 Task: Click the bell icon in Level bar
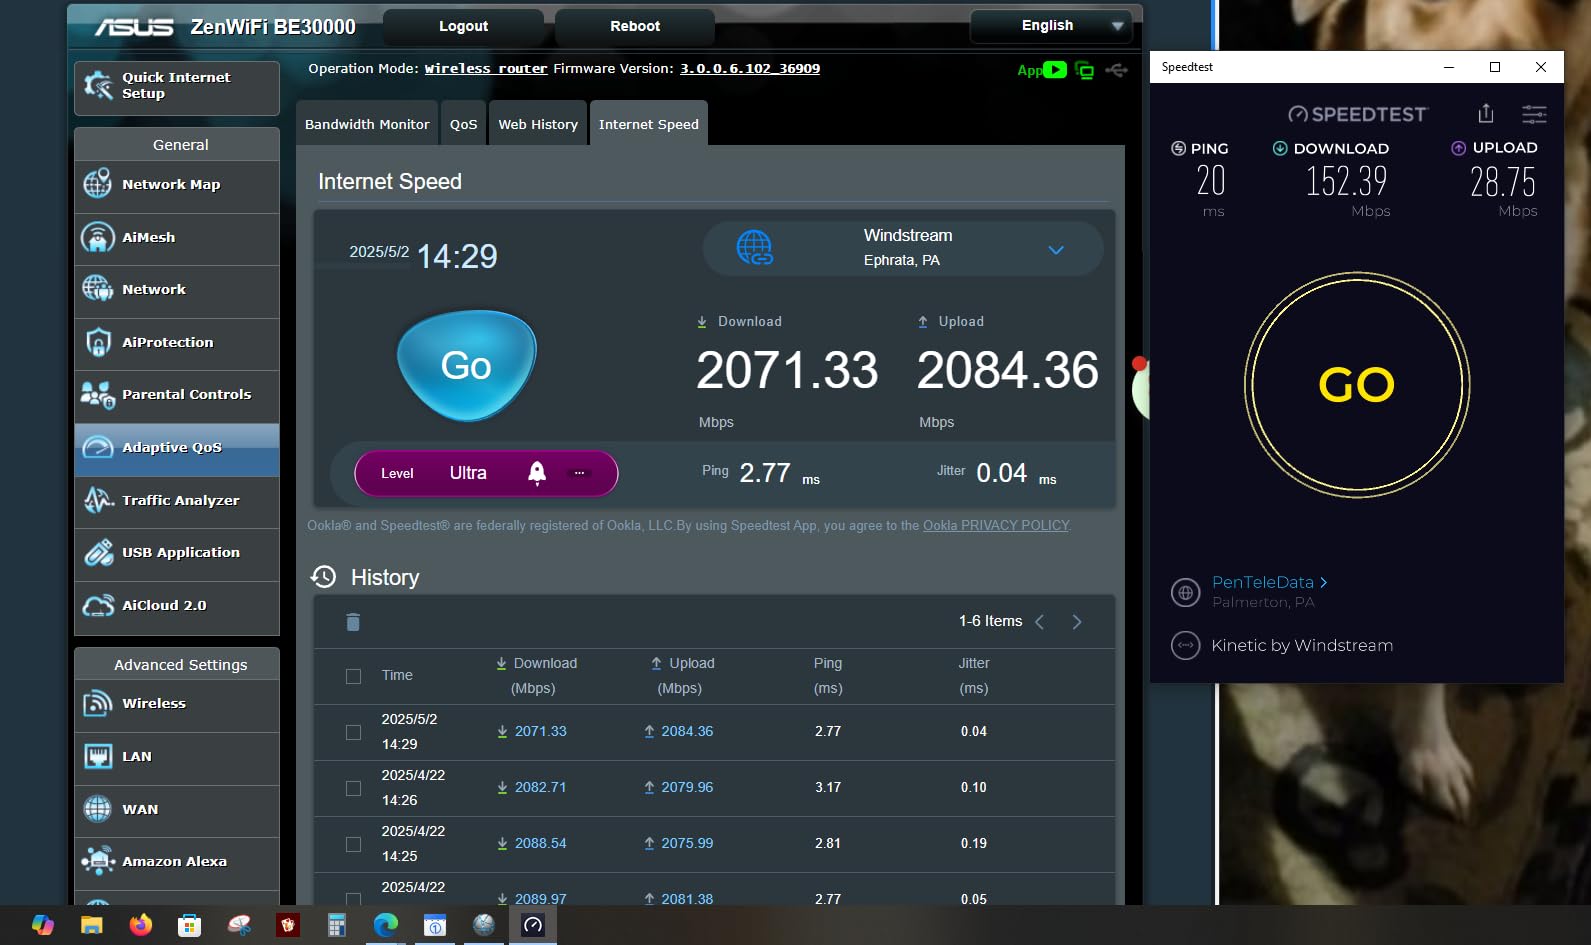537,473
